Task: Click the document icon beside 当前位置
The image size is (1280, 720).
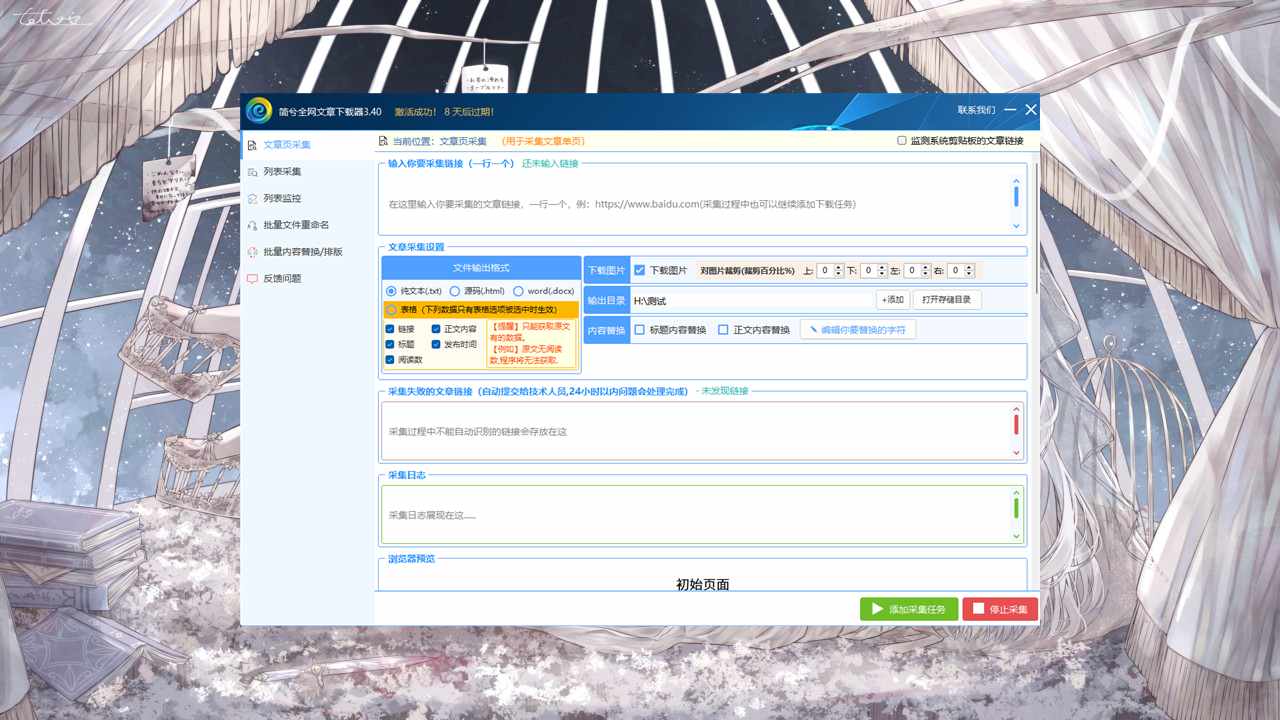Action: 383,142
